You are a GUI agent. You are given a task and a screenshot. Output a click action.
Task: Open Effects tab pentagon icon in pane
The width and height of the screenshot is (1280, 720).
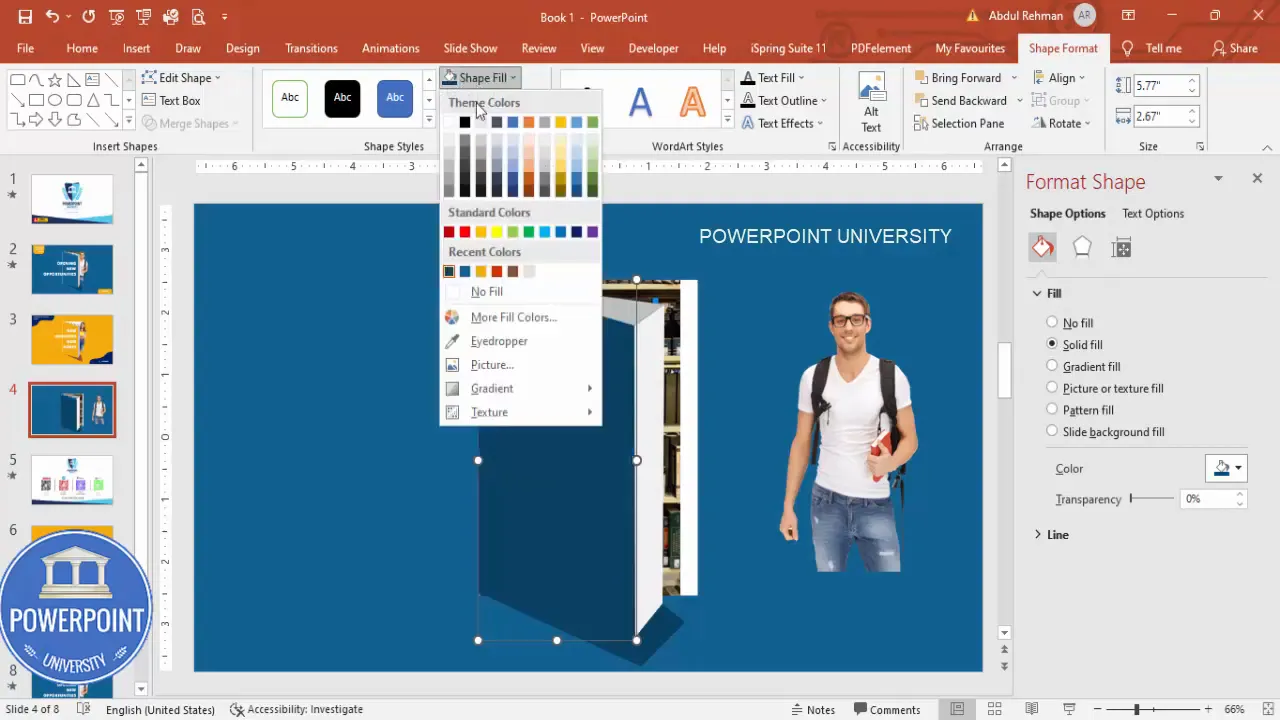(1082, 248)
